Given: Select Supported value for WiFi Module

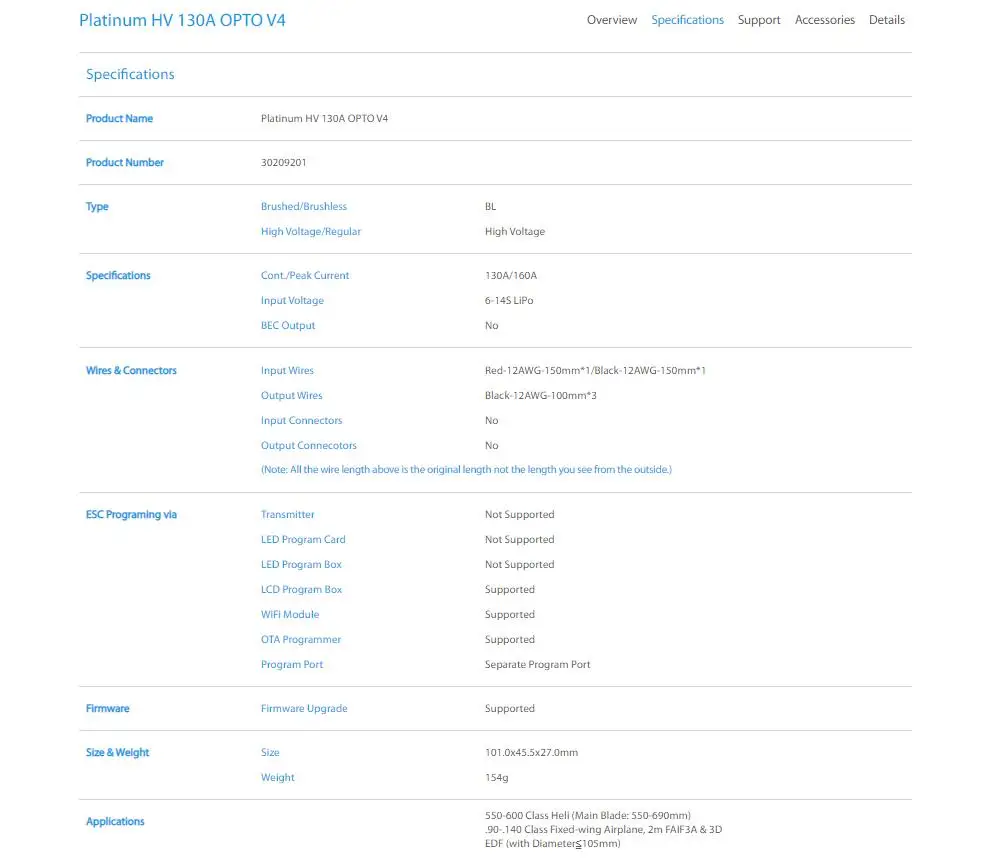Looking at the screenshot, I should click(510, 614).
